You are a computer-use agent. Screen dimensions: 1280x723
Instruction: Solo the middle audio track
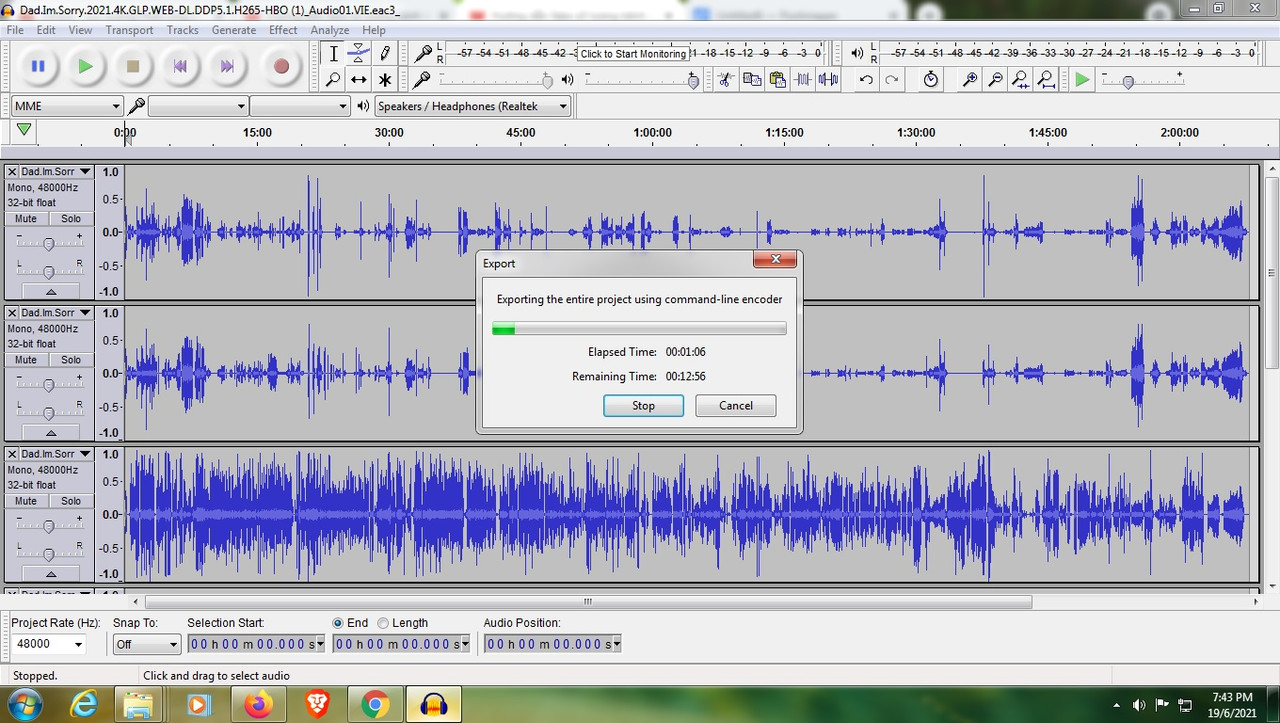(x=71, y=359)
